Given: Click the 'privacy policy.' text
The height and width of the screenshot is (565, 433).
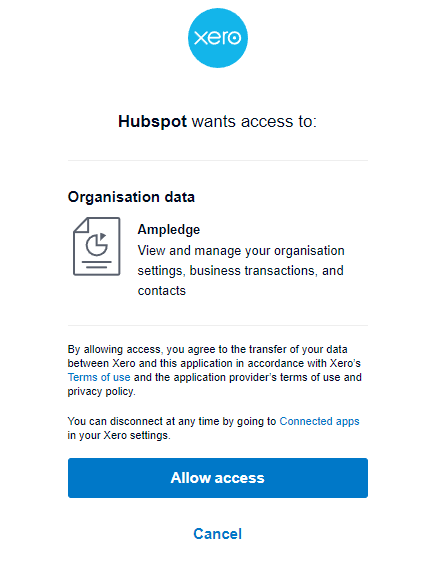Looking at the screenshot, I should tap(102, 391).
